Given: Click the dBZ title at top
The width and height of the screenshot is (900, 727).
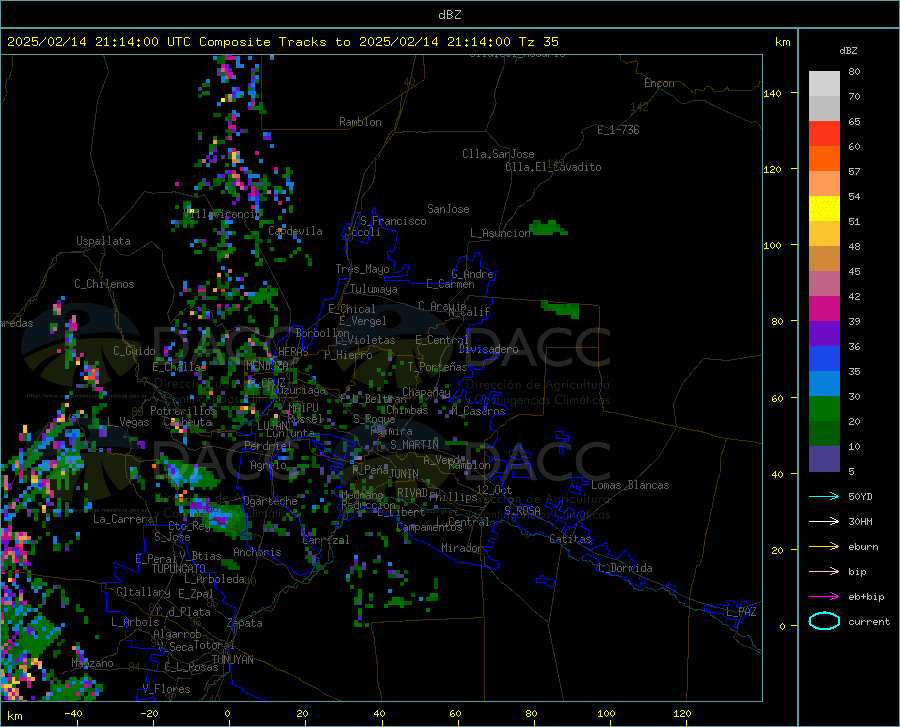Looking at the screenshot, I should pyautogui.click(x=449, y=15).
